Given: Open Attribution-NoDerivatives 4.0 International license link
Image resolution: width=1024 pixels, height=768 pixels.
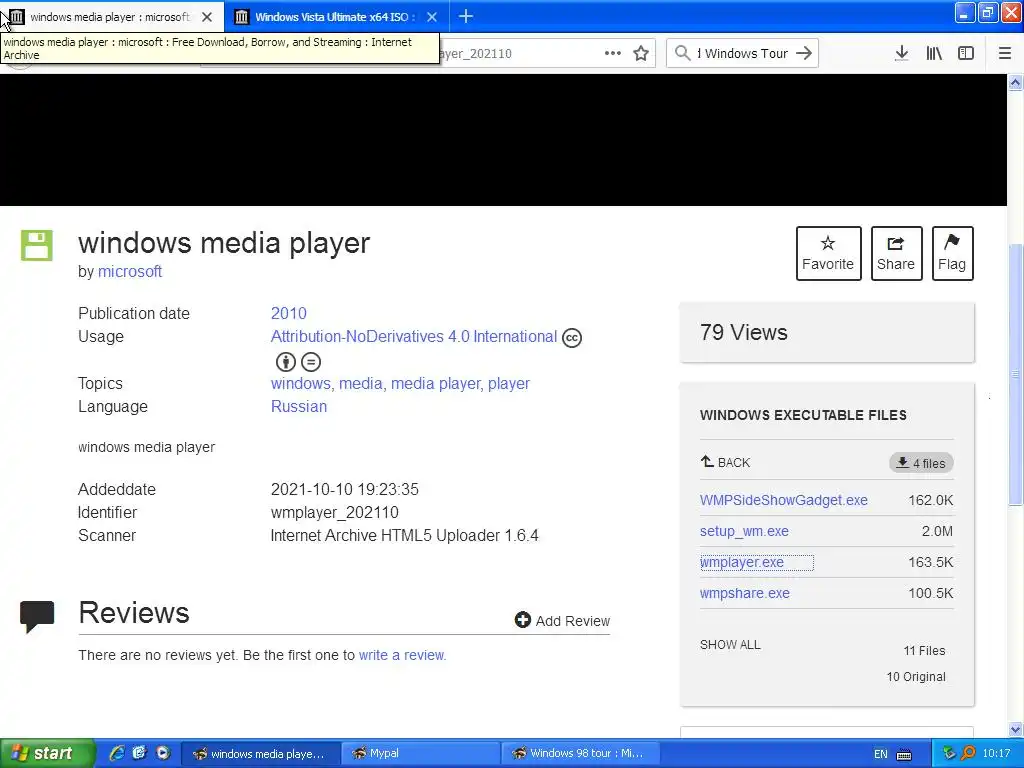Looking at the screenshot, I should point(414,337).
